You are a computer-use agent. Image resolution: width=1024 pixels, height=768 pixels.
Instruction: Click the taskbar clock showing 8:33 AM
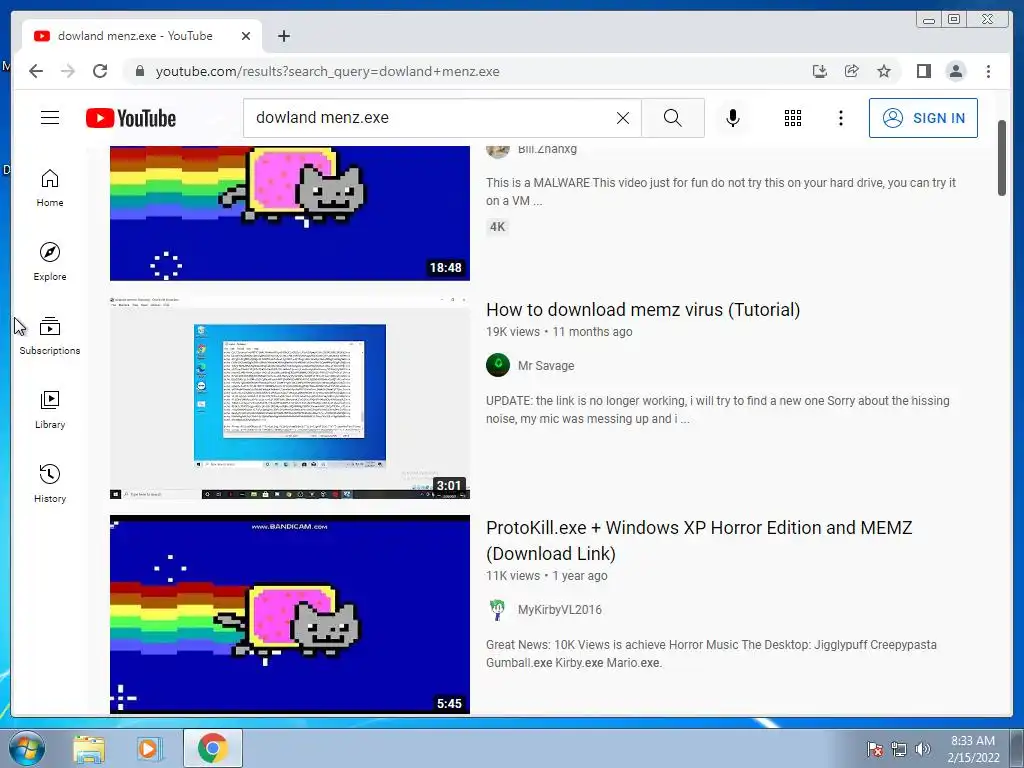(x=973, y=749)
